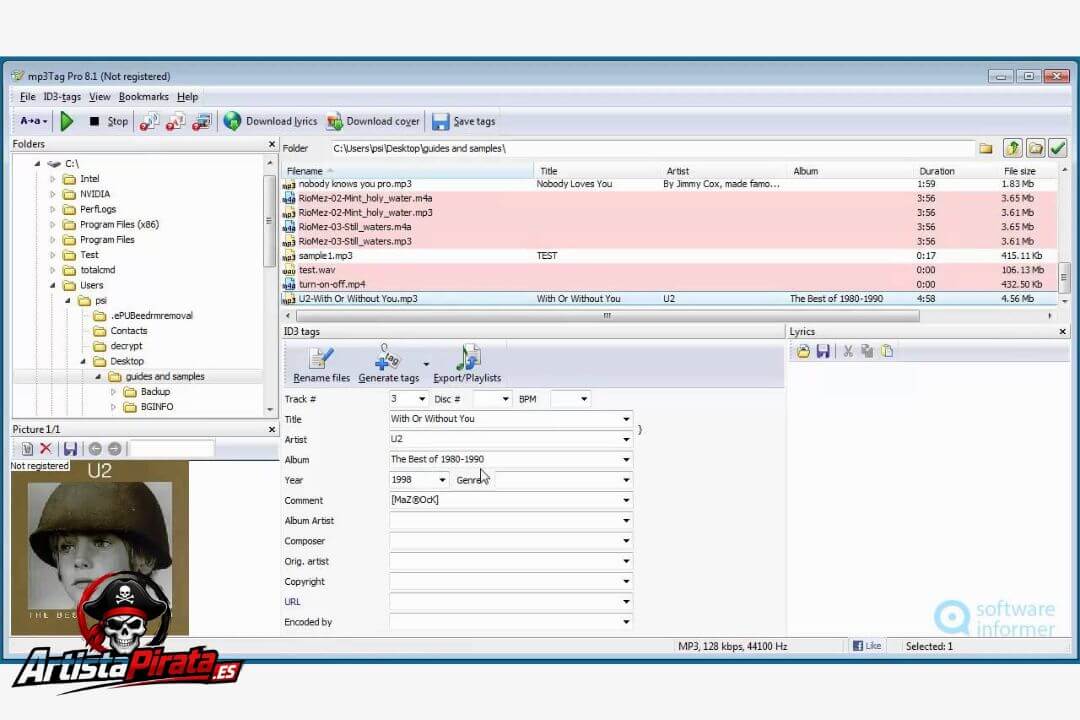Click the load picture icon in Picture panel
The height and width of the screenshot is (720, 1080).
(27, 449)
